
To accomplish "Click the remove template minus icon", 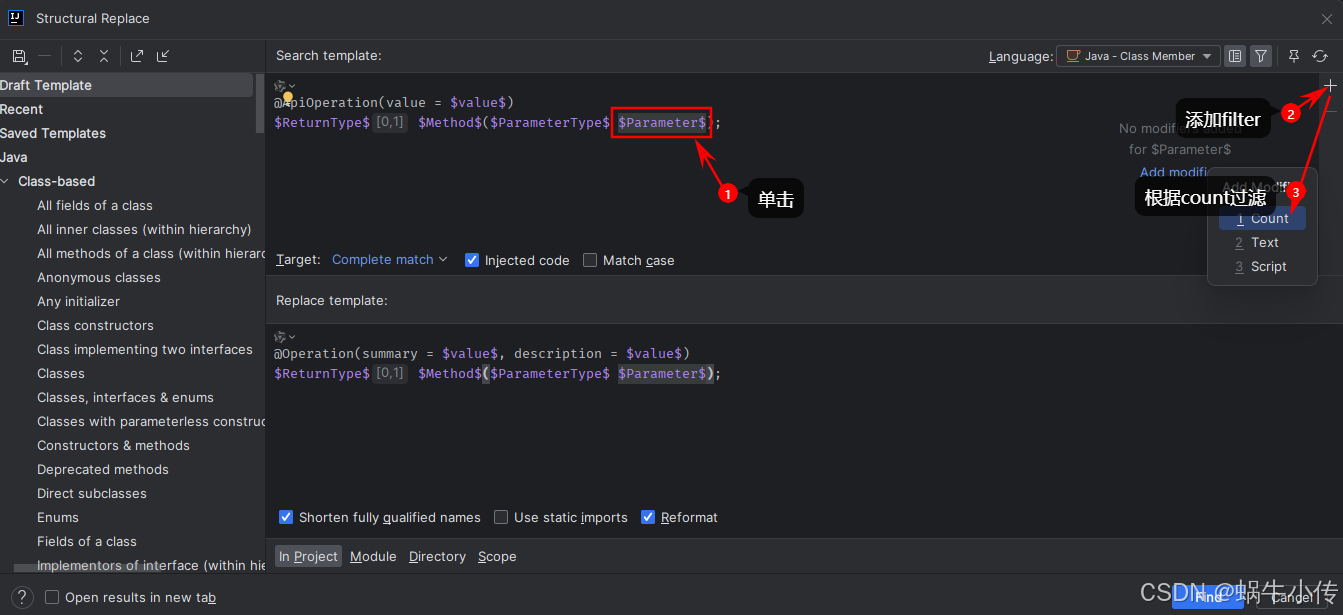I will (x=45, y=56).
